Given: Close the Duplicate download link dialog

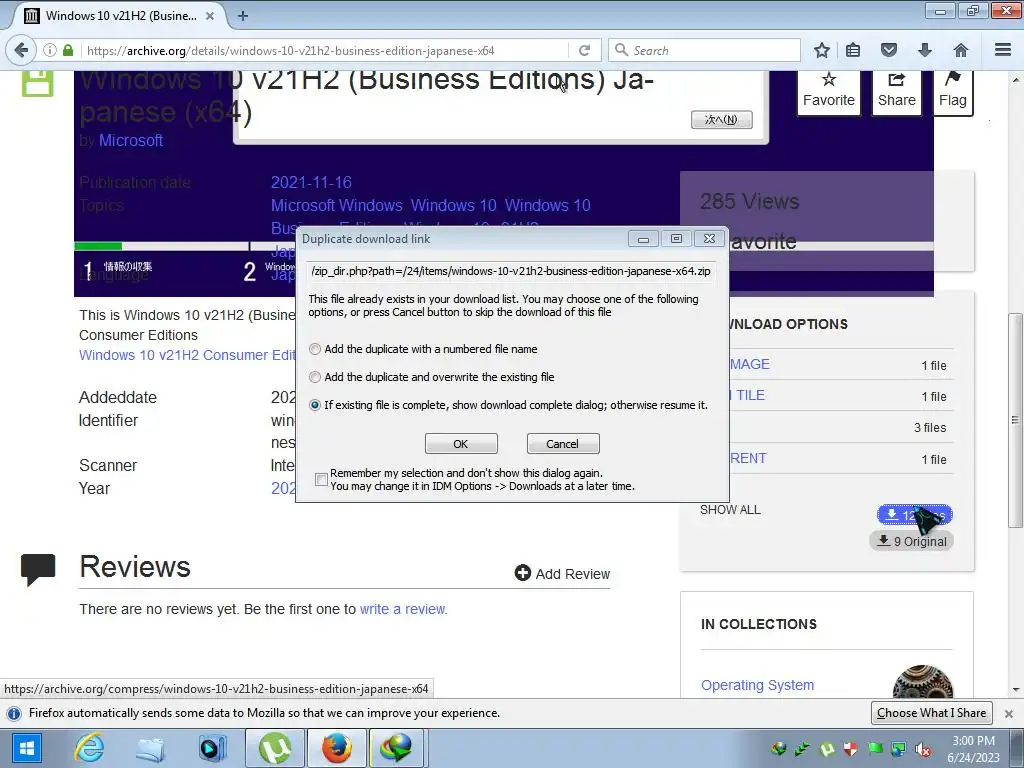Looking at the screenshot, I should pos(709,239).
